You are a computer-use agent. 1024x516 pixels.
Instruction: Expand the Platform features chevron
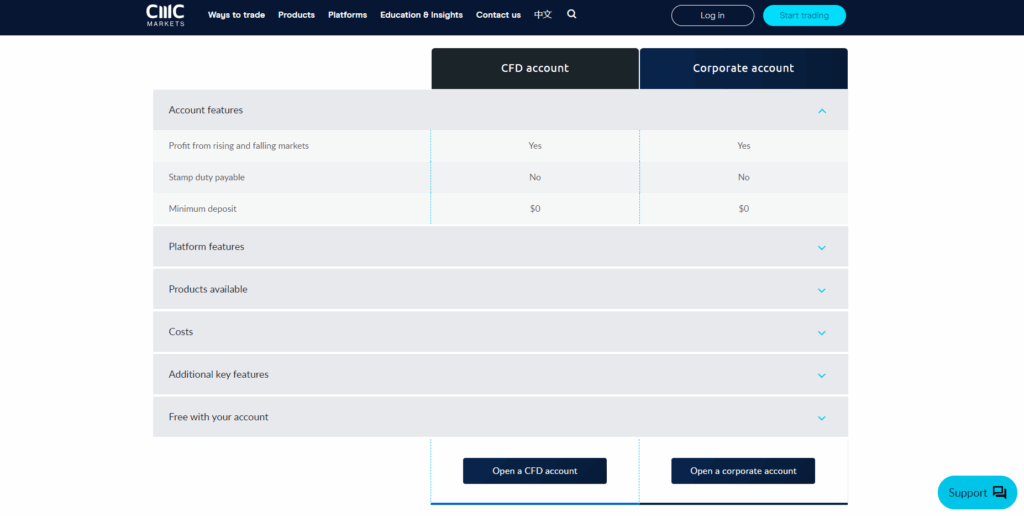tap(822, 247)
